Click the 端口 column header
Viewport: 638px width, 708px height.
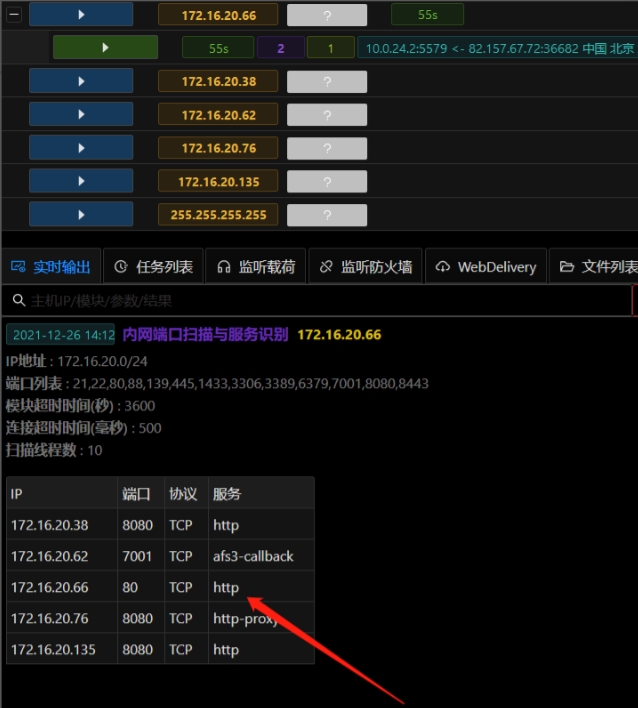(141, 493)
